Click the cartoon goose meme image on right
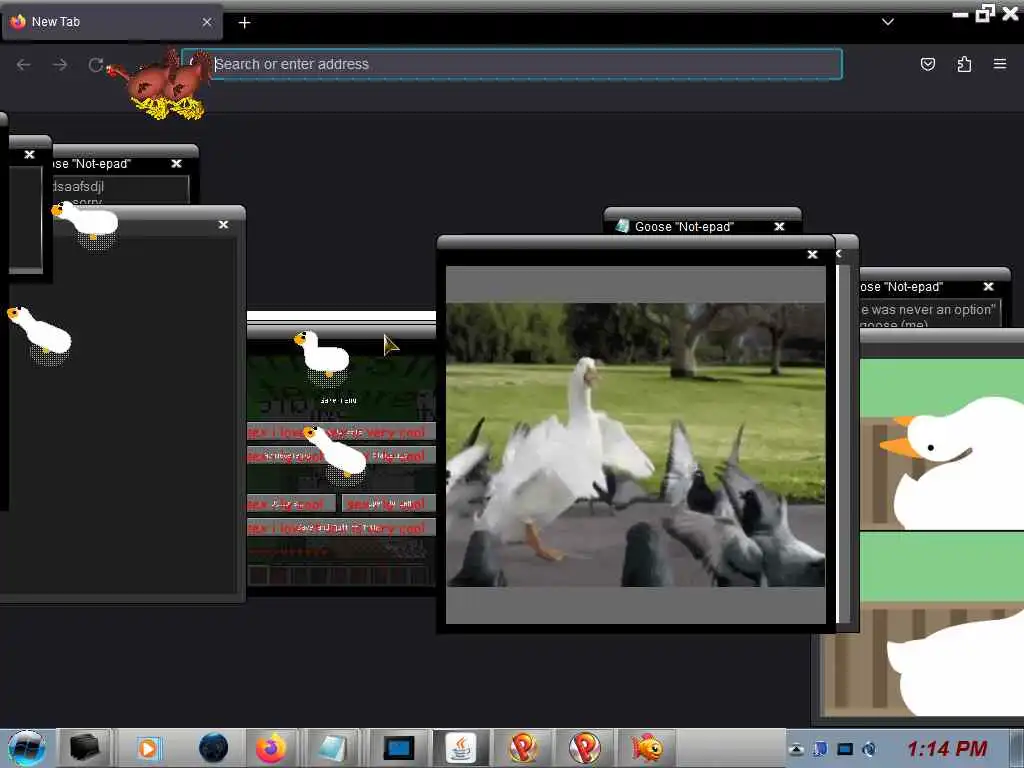Screen dimensions: 1024x768 (940, 536)
